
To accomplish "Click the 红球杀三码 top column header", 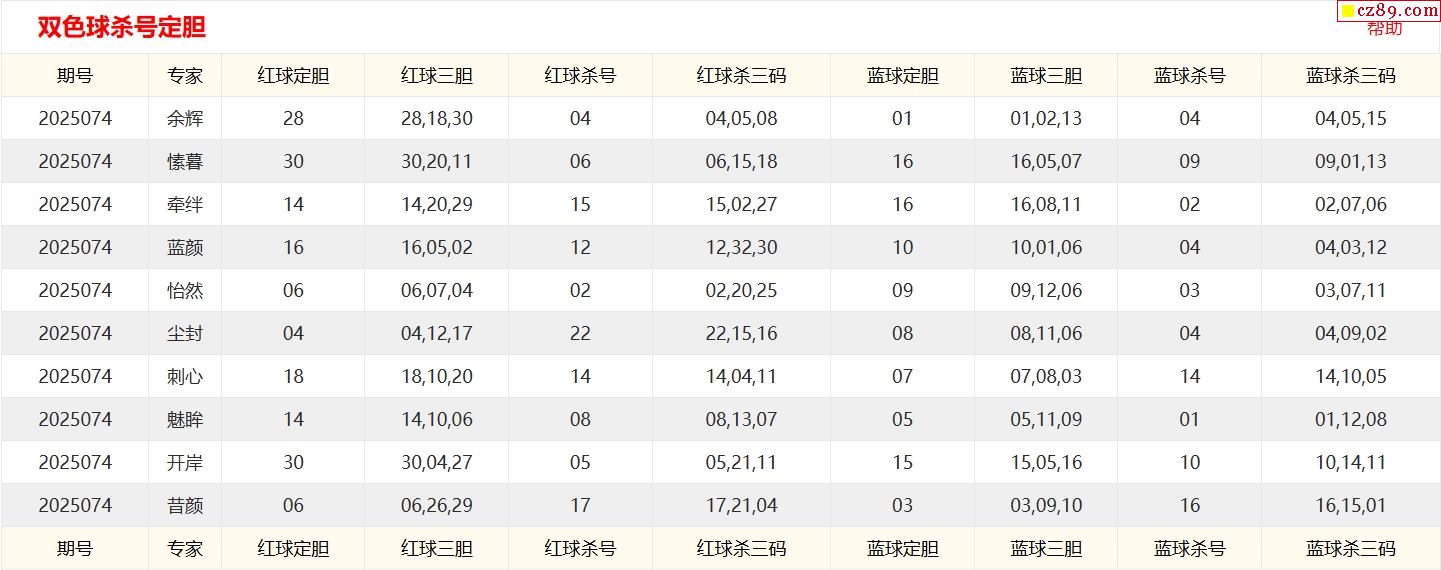I will [x=741, y=75].
